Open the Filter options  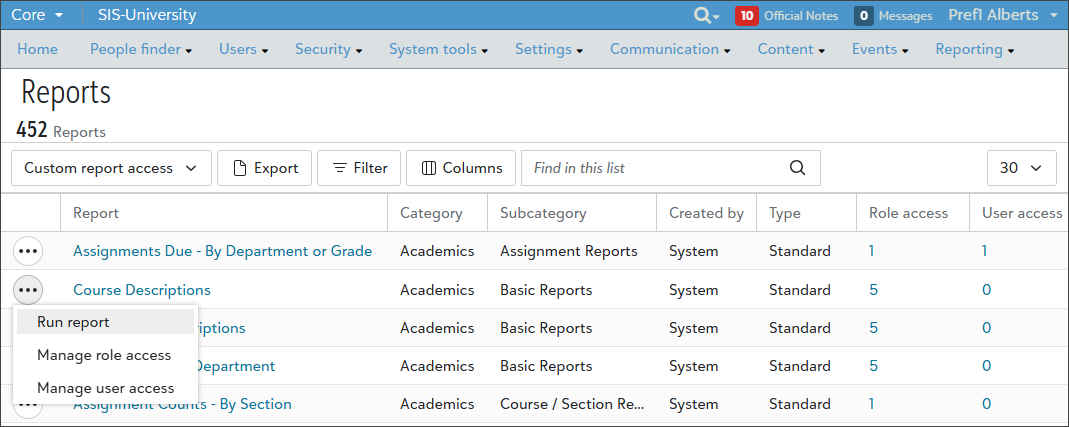pos(359,168)
